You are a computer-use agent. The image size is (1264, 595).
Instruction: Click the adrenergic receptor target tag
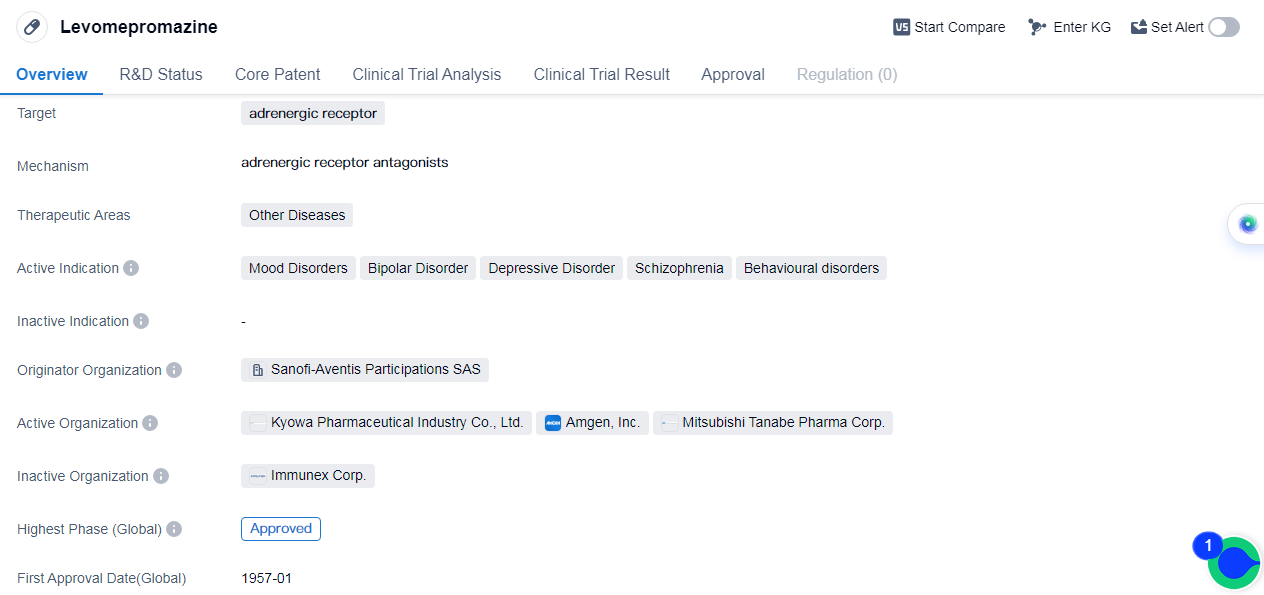313,113
